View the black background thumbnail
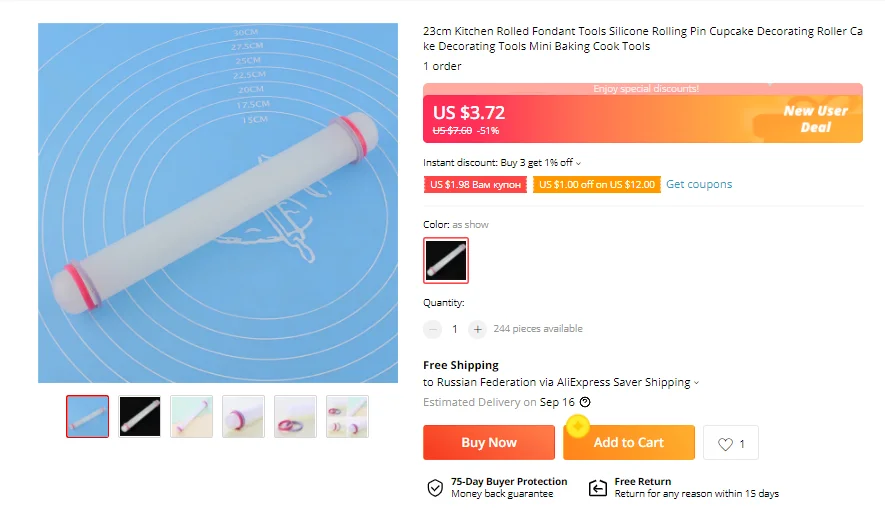 pyautogui.click(x=140, y=416)
